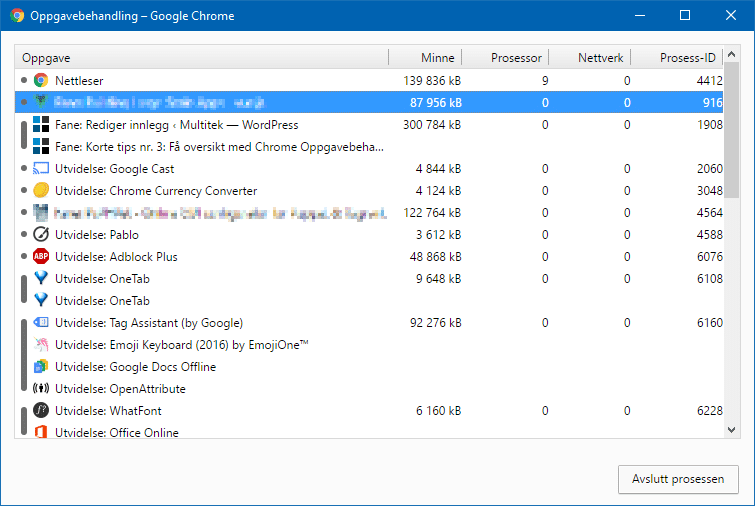Click process ID 4412
755x506 pixels.
[710, 80]
